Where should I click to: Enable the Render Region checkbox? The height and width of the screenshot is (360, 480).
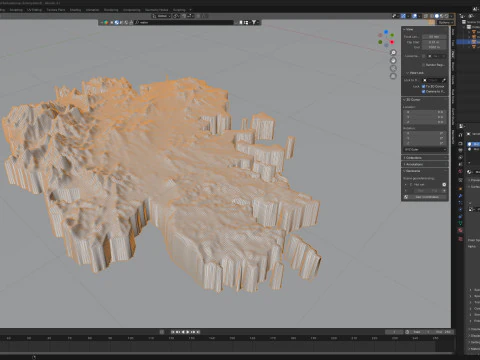[x=424, y=65]
